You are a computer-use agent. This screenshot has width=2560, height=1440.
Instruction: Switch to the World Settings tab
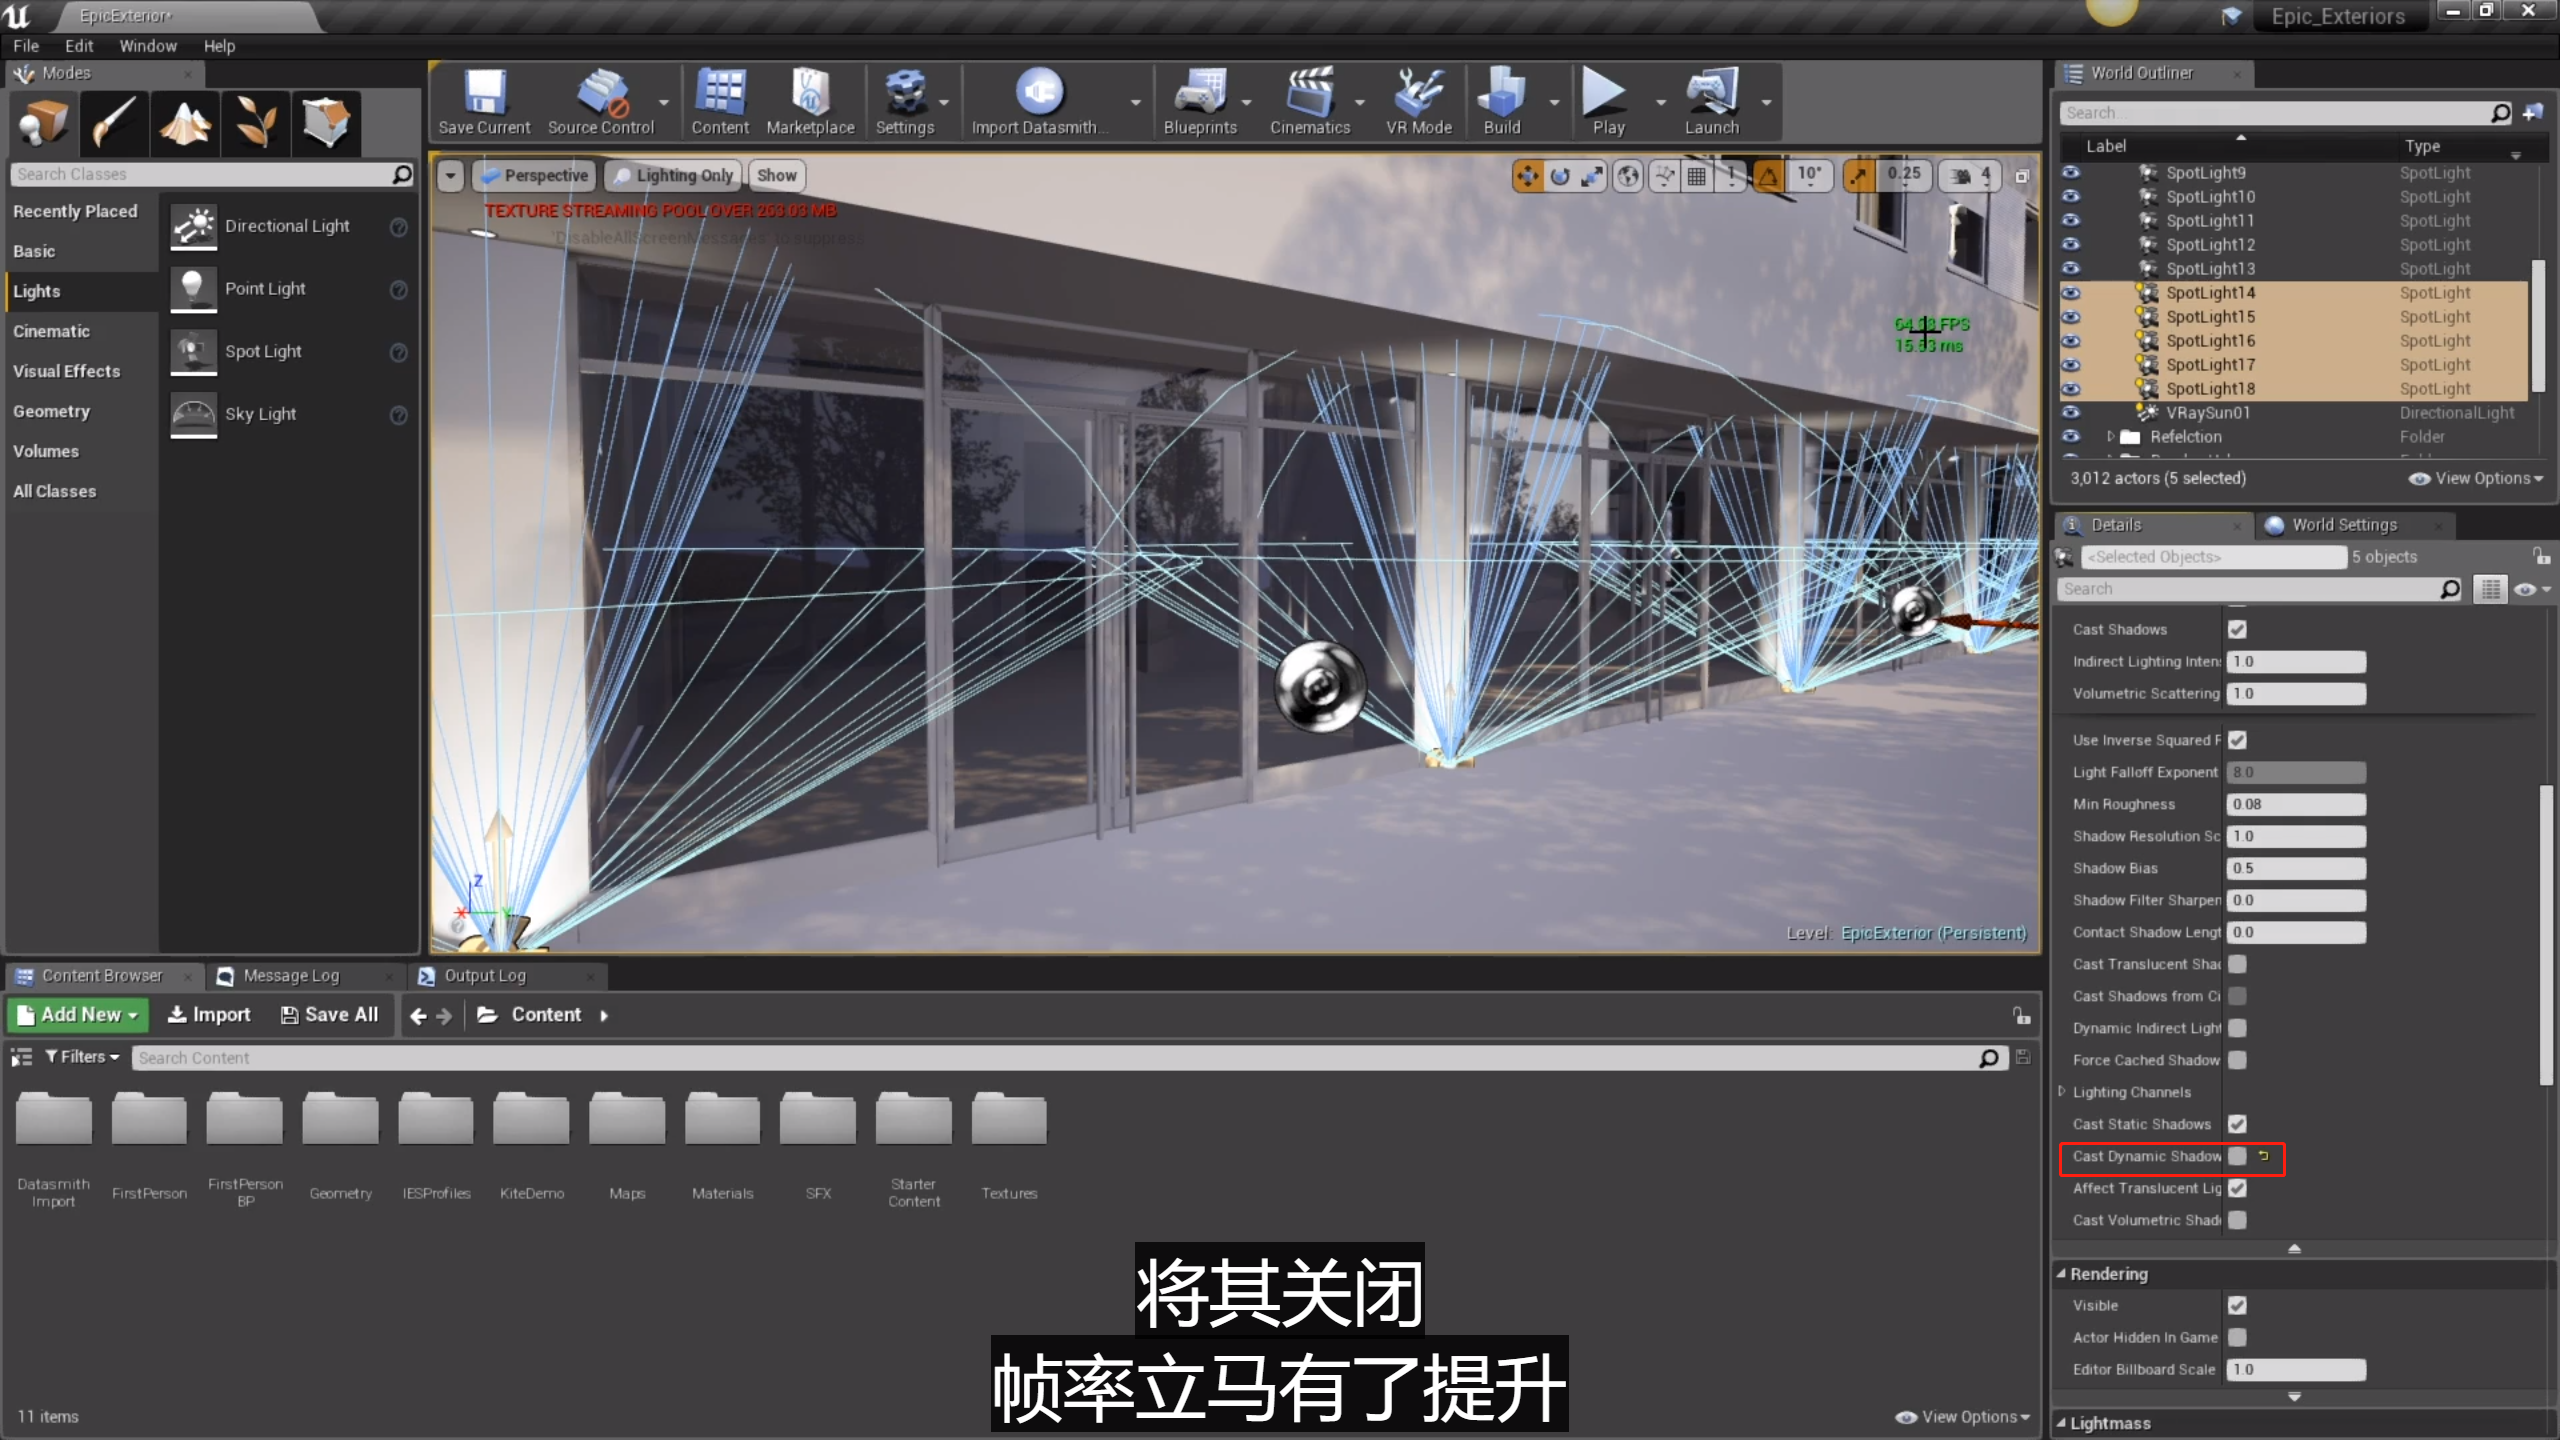pyautogui.click(x=2343, y=525)
